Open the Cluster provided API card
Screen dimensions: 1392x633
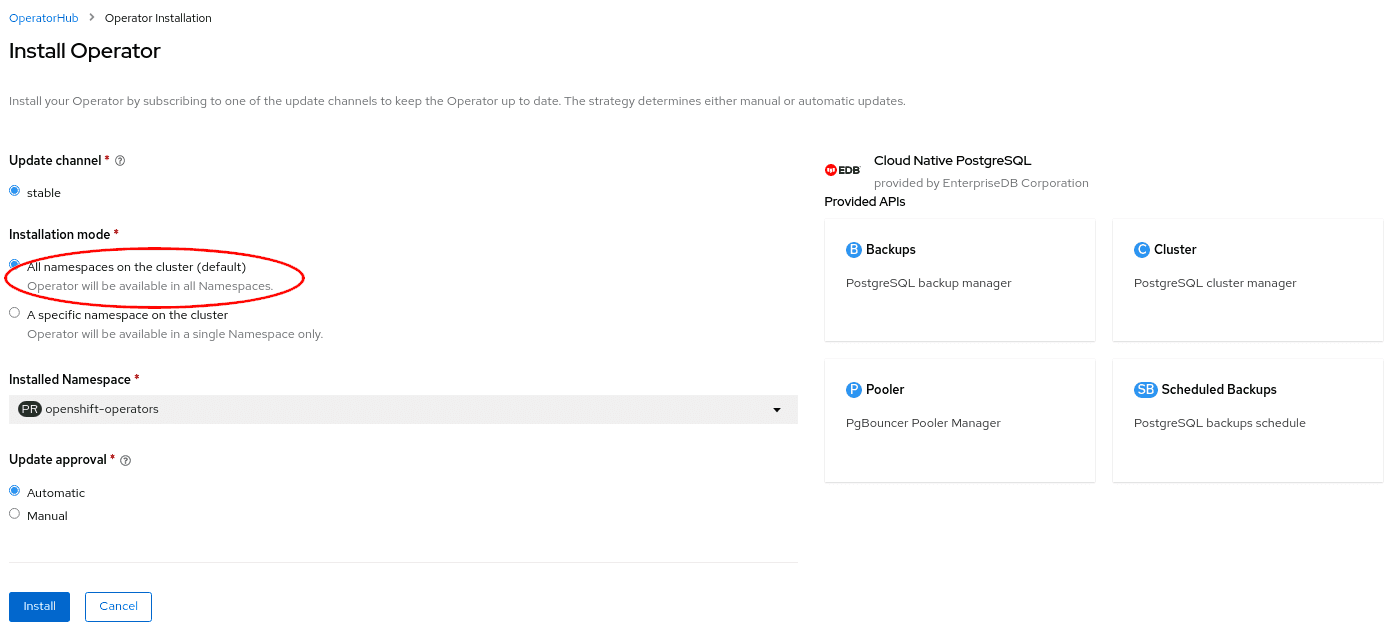click(1247, 280)
